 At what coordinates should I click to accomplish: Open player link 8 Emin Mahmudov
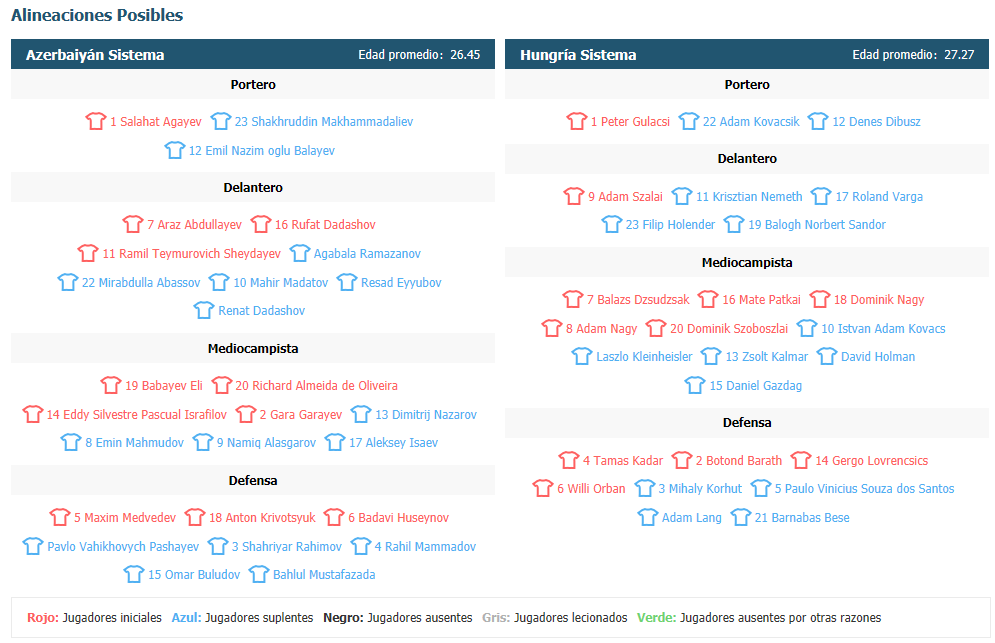(x=135, y=442)
